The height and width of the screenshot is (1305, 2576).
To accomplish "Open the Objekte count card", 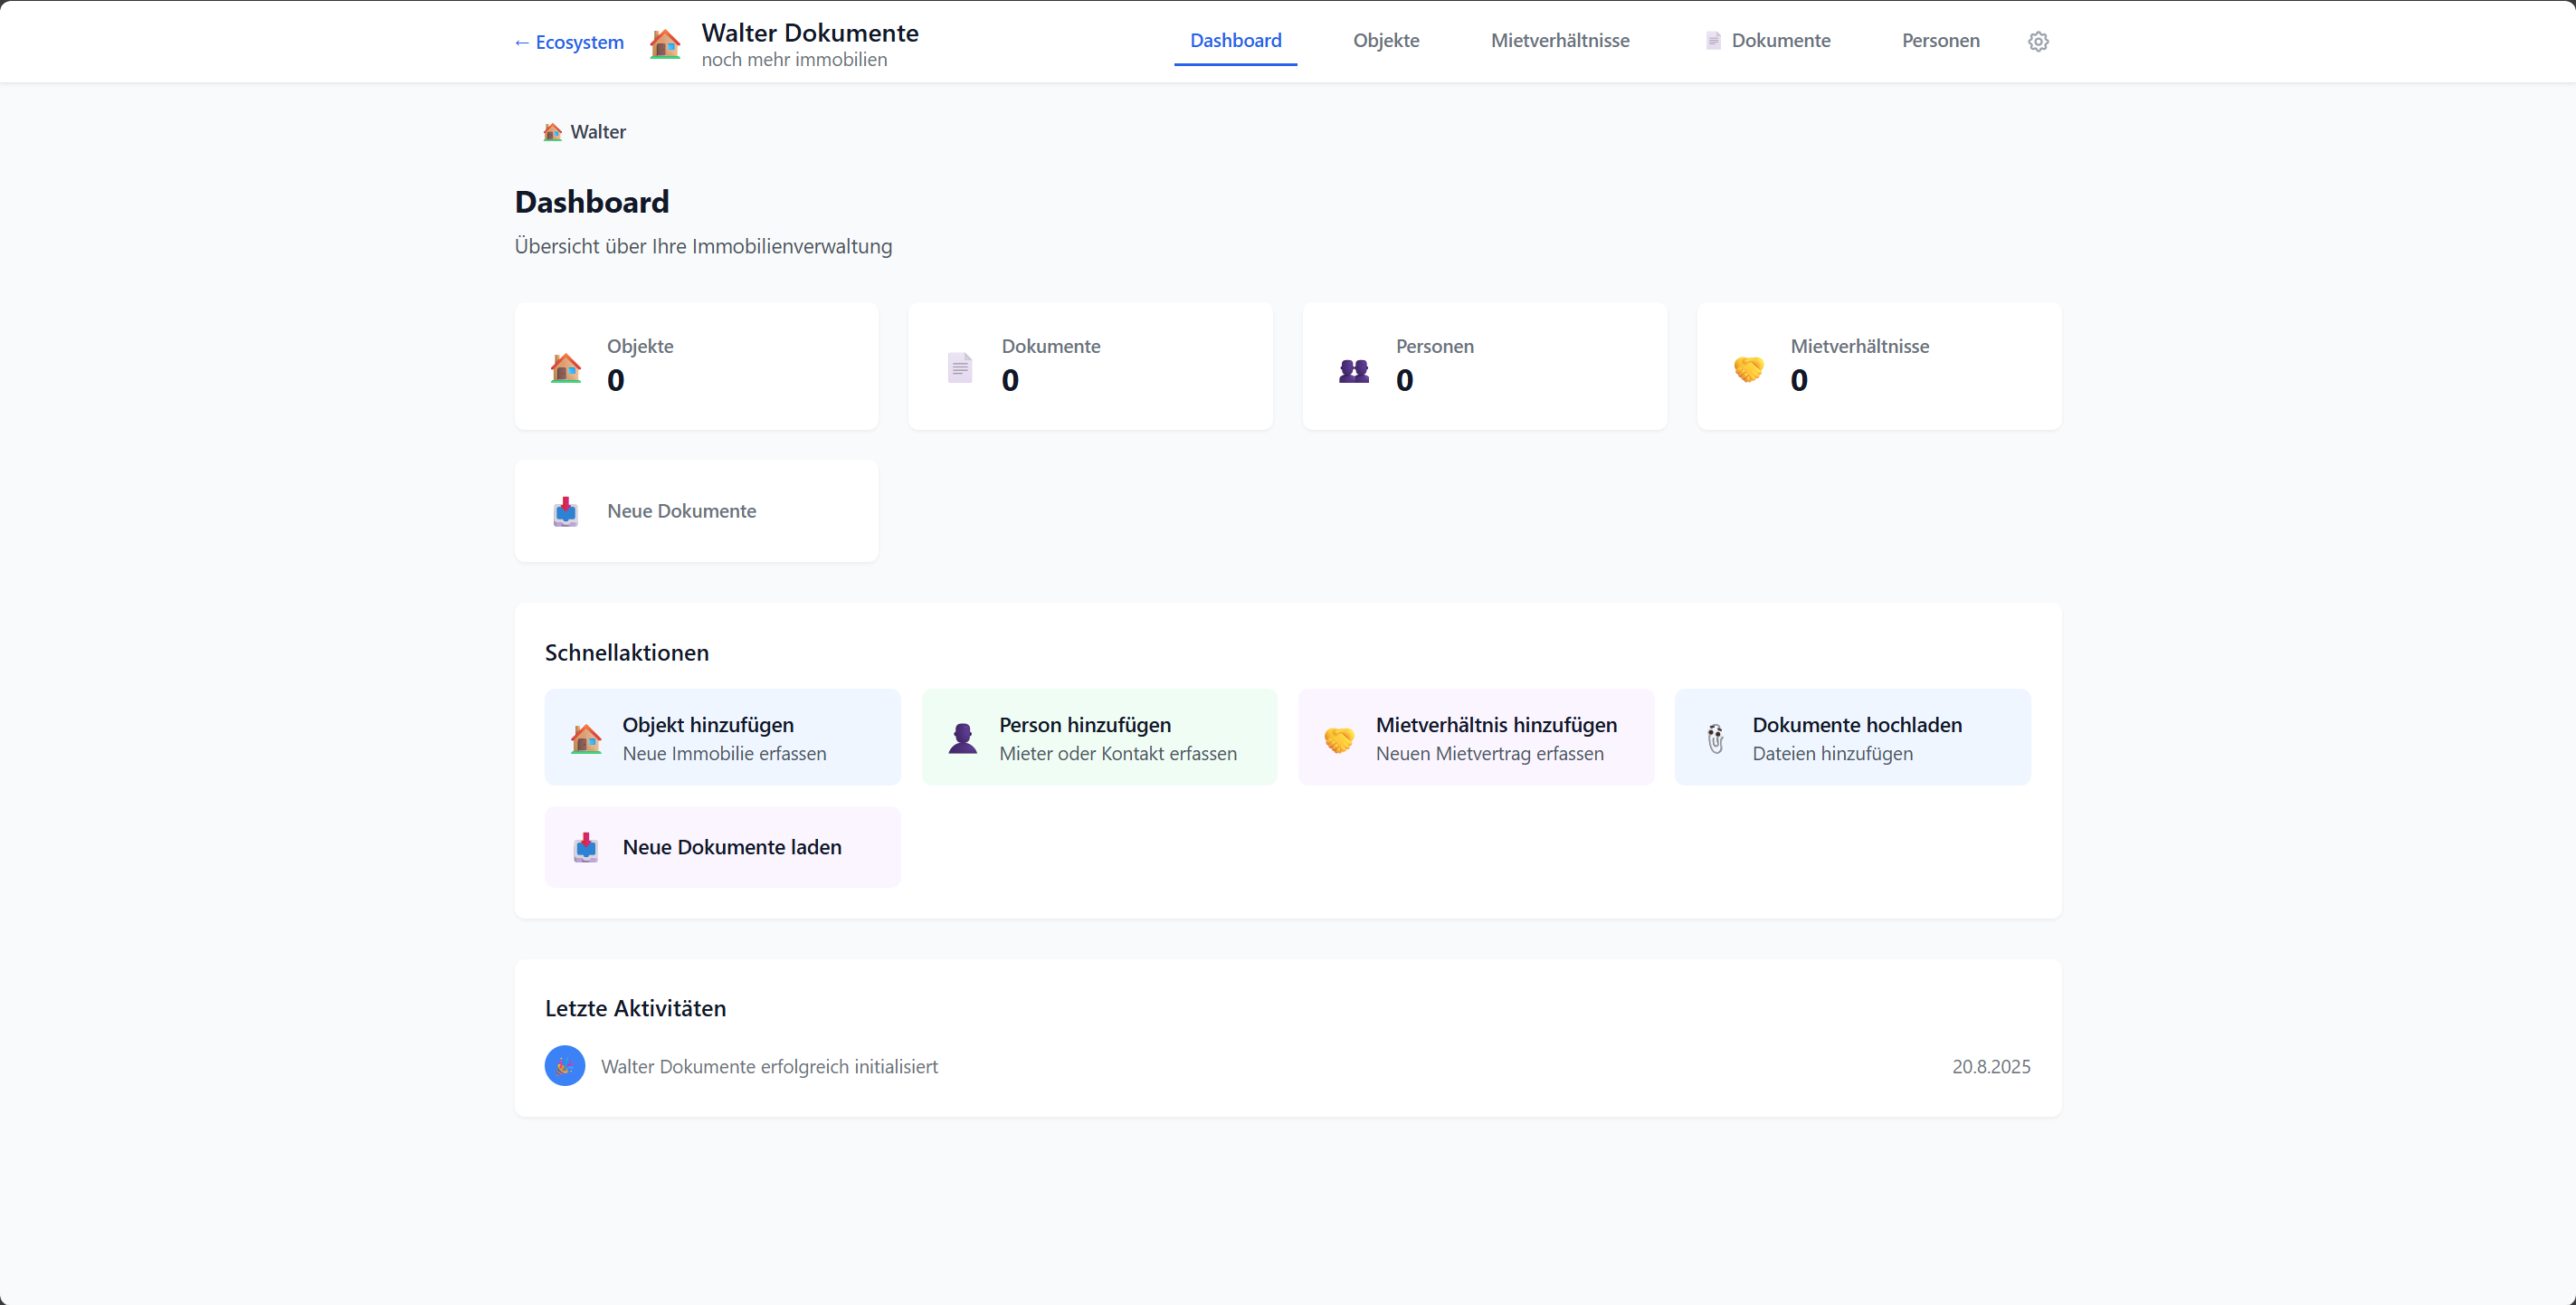I will pyautogui.click(x=697, y=367).
